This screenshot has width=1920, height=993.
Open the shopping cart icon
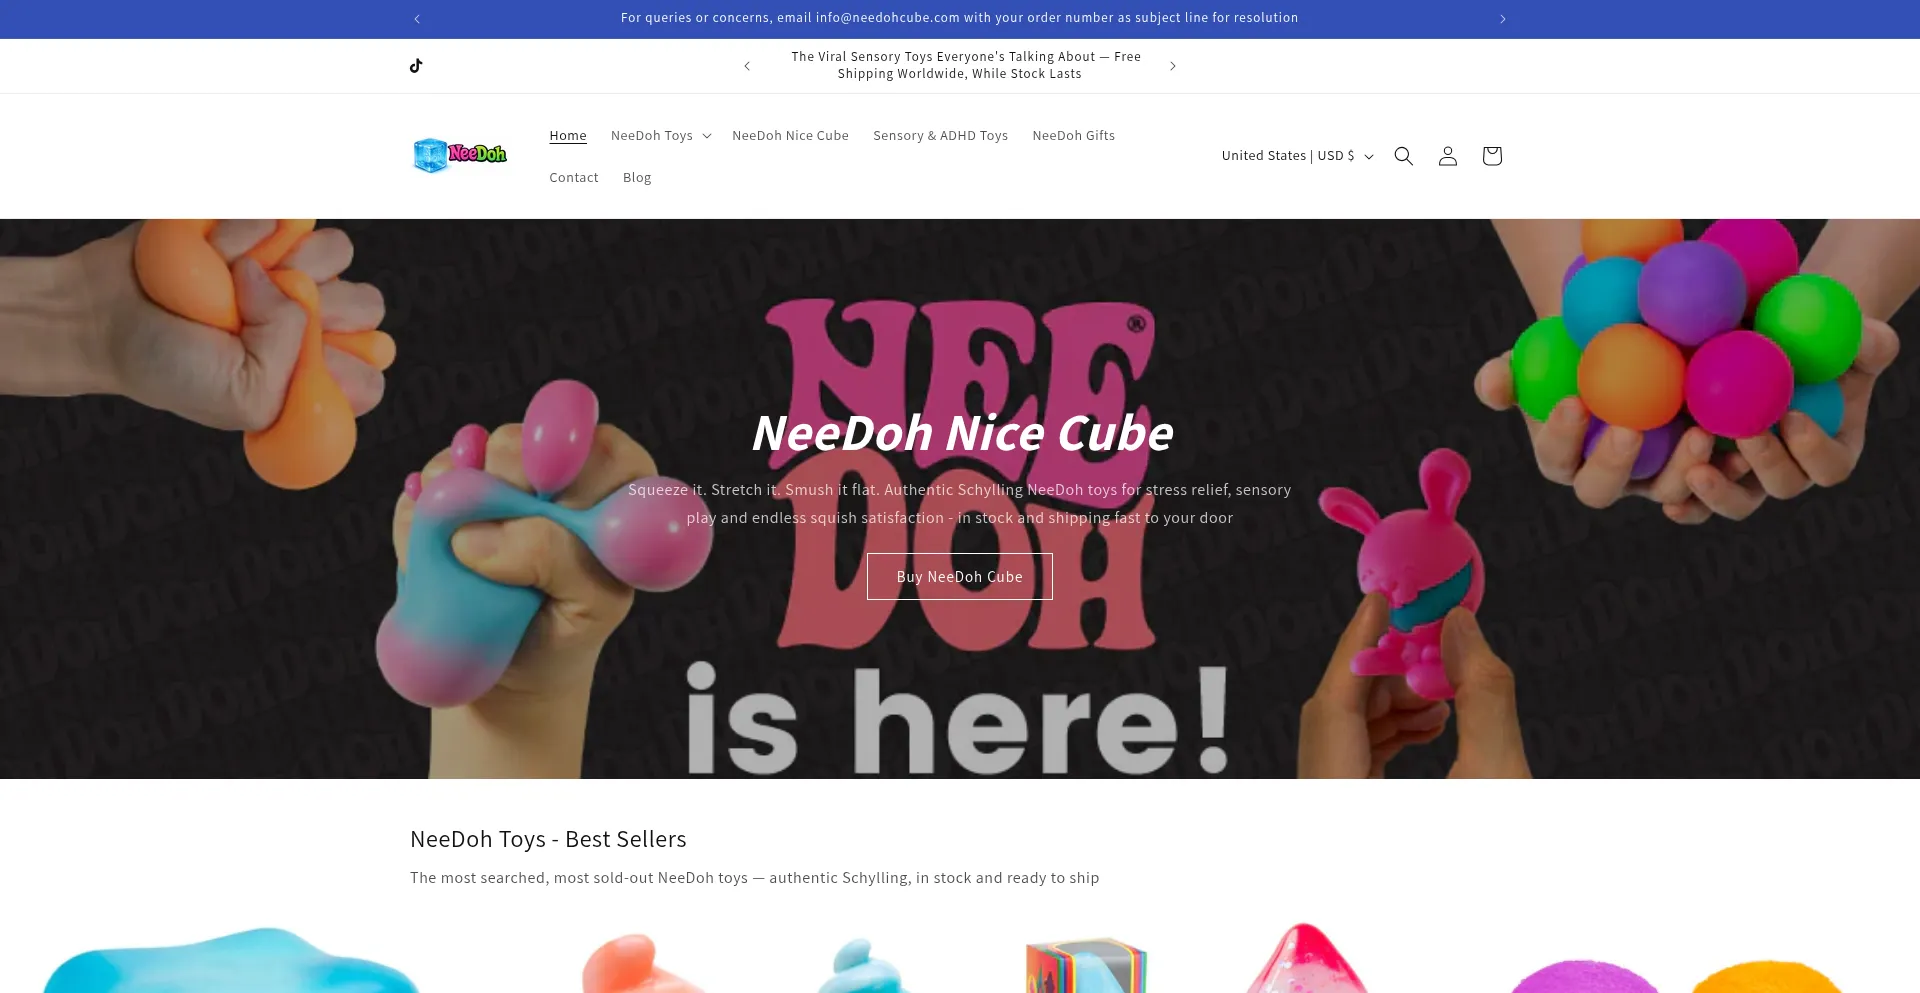coord(1491,156)
